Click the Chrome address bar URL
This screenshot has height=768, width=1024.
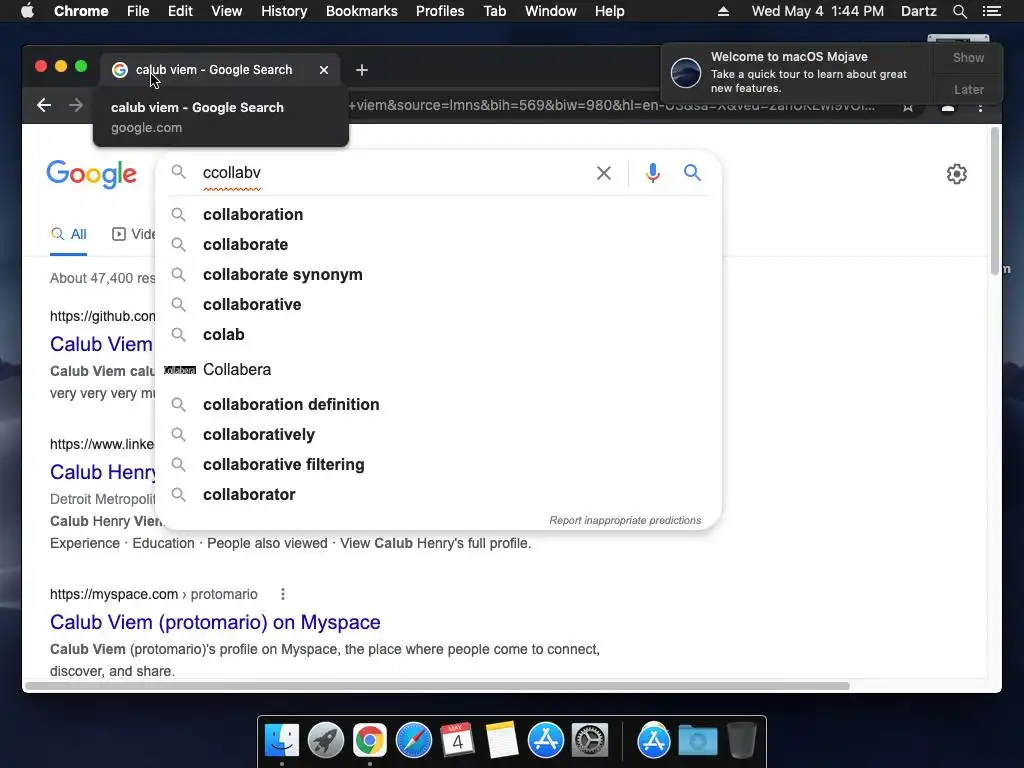pyautogui.click(x=614, y=106)
